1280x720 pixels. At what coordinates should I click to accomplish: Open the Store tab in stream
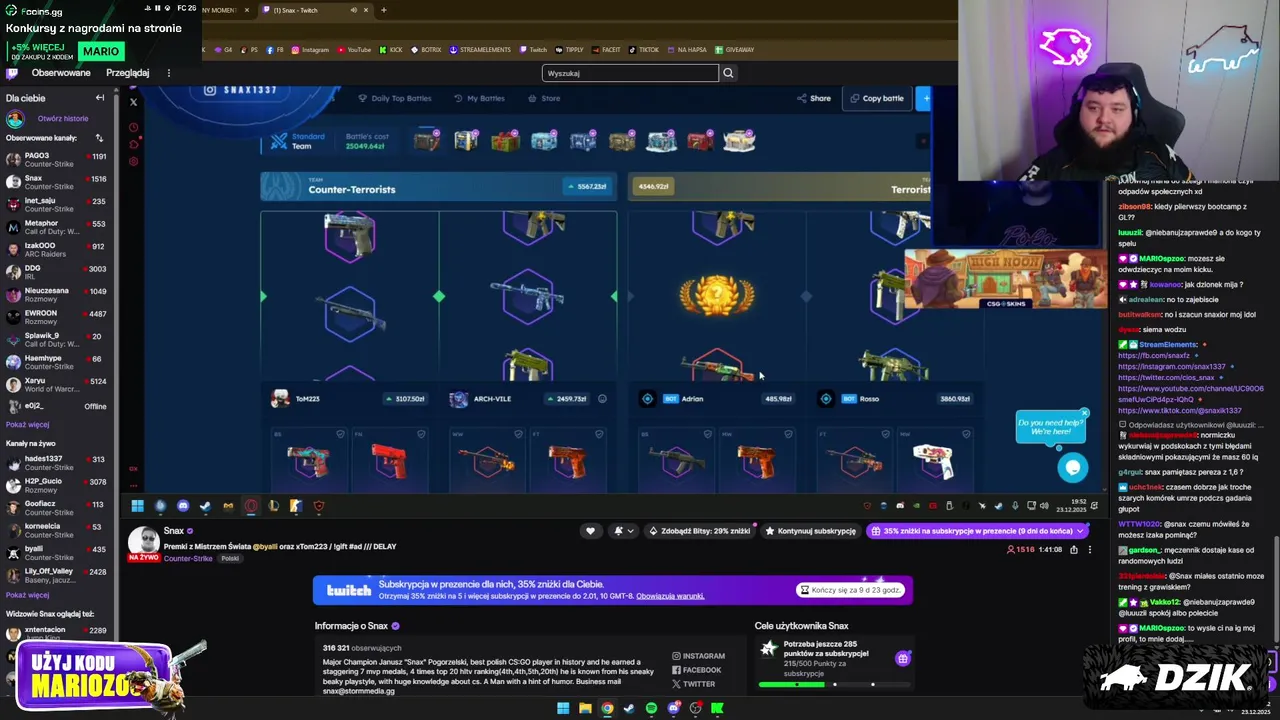coord(545,98)
